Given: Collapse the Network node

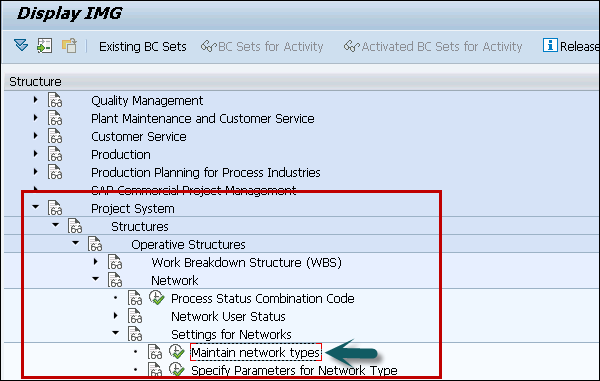Looking at the screenshot, I should (x=96, y=279).
